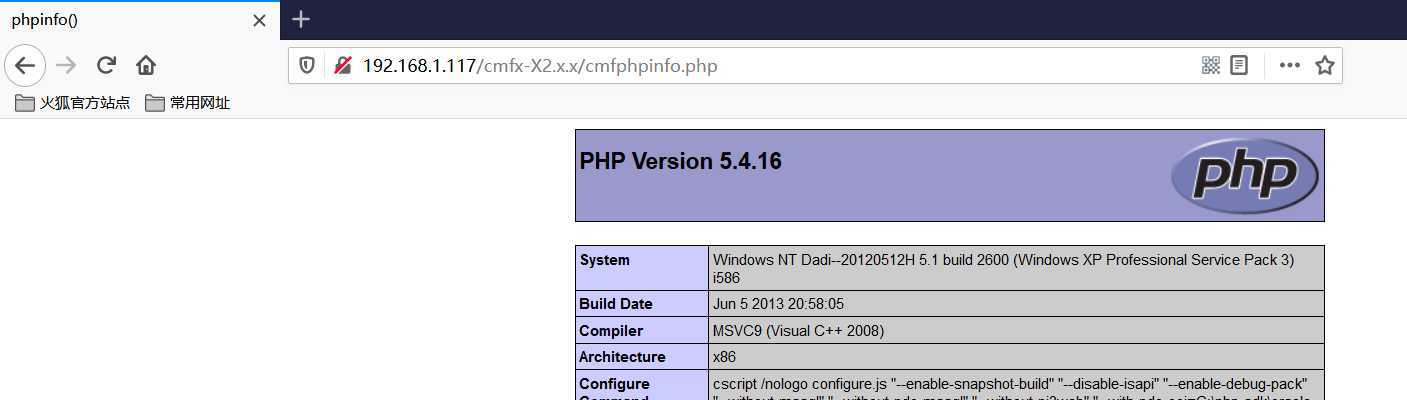1407x400 pixels.
Task: Click the insecure connection lock icon
Action: 343,66
